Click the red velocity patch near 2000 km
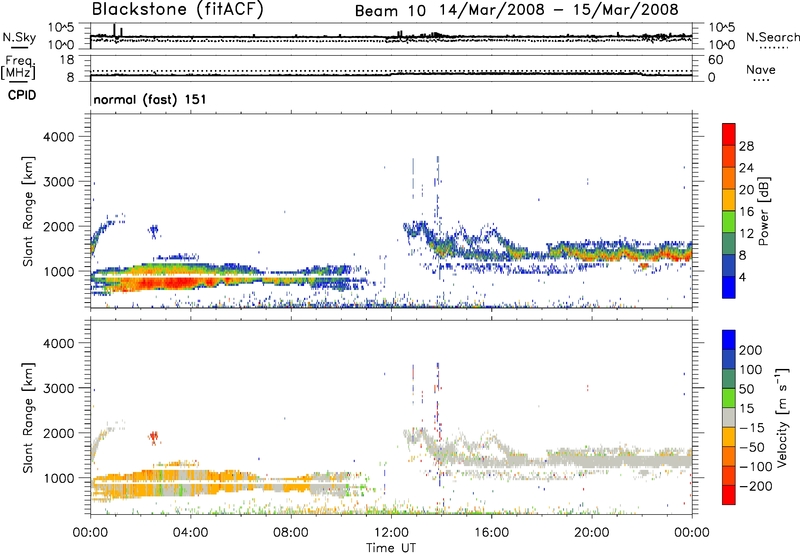800x554 pixels. (x=154, y=437)
